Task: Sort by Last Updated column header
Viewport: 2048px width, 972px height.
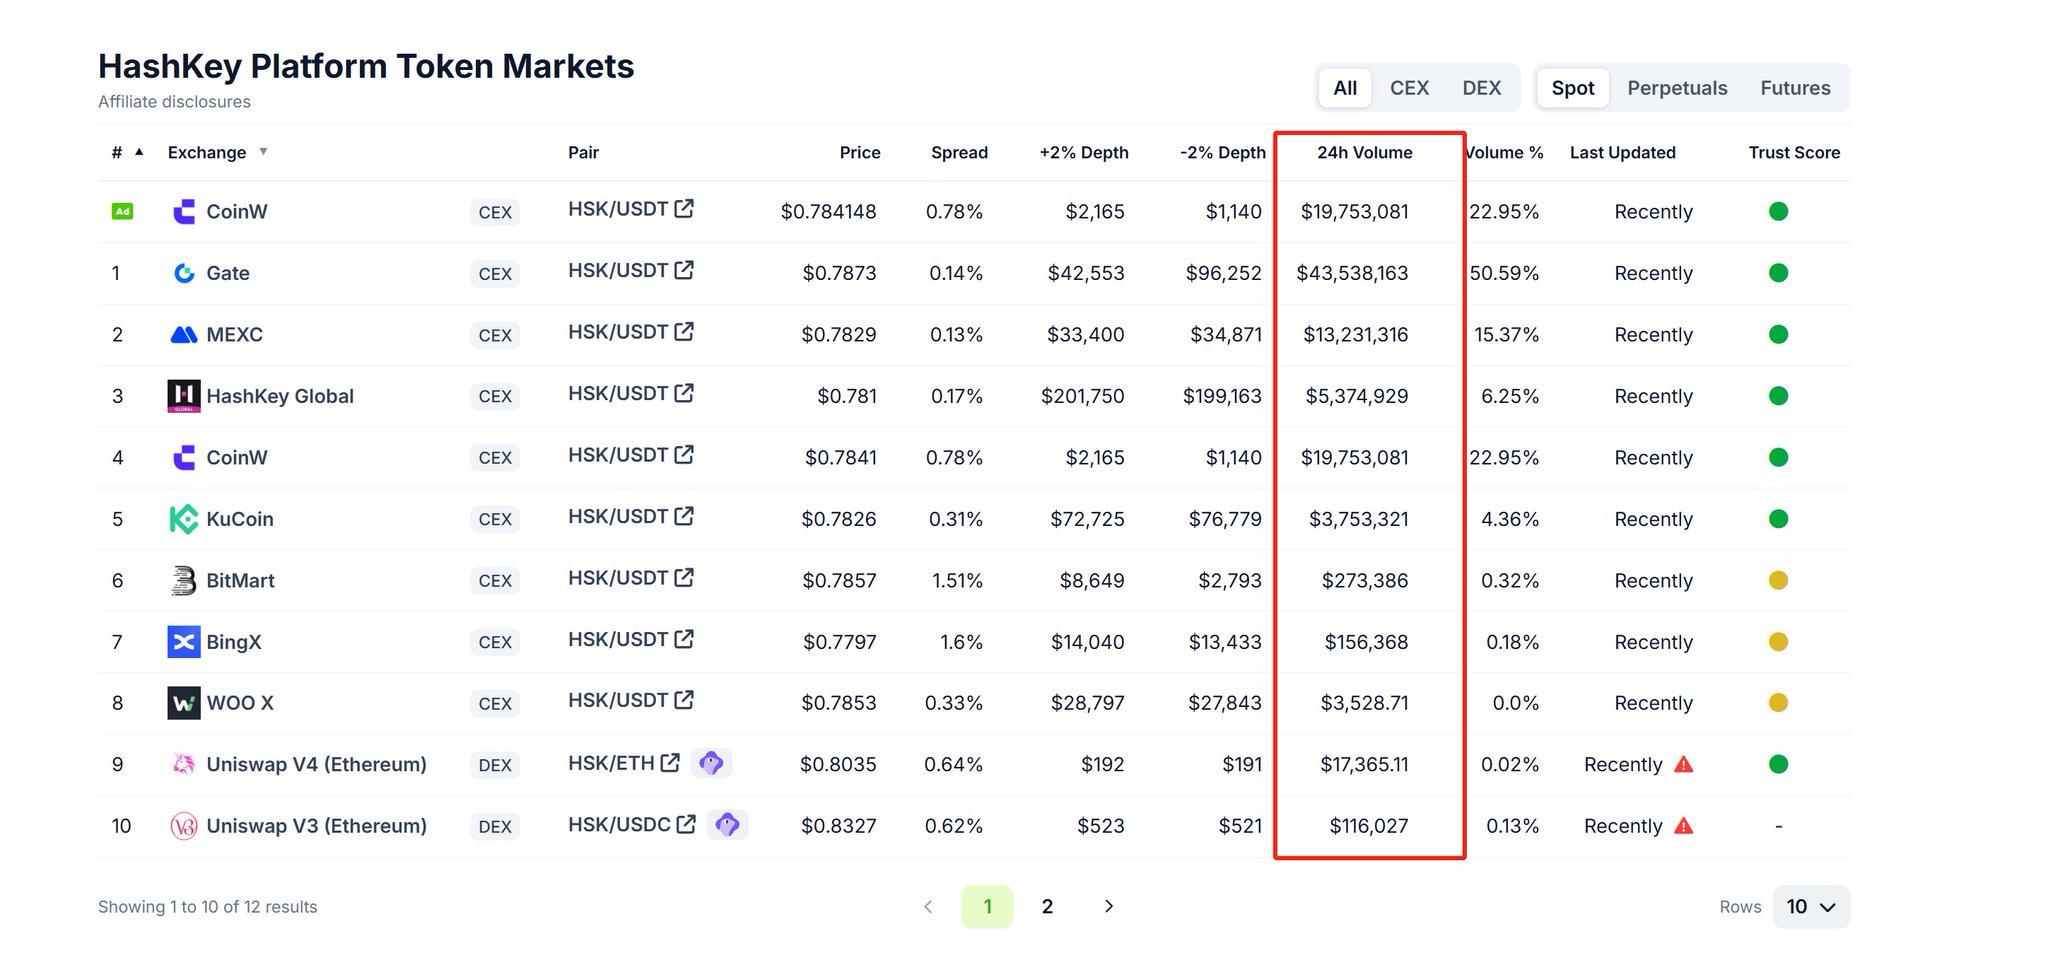Action: (1622, 152)
